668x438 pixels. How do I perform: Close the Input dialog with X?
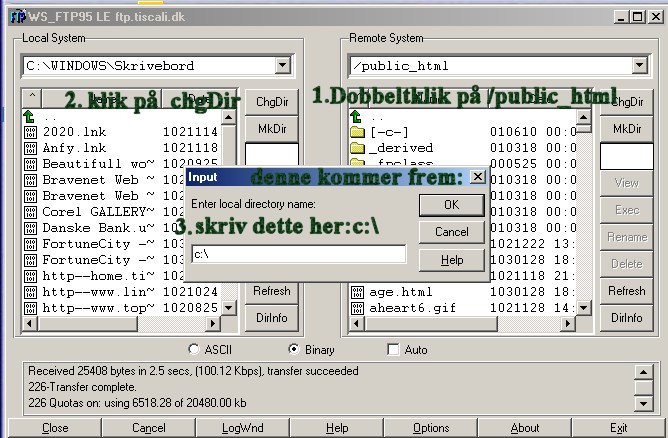coord(478,176)
